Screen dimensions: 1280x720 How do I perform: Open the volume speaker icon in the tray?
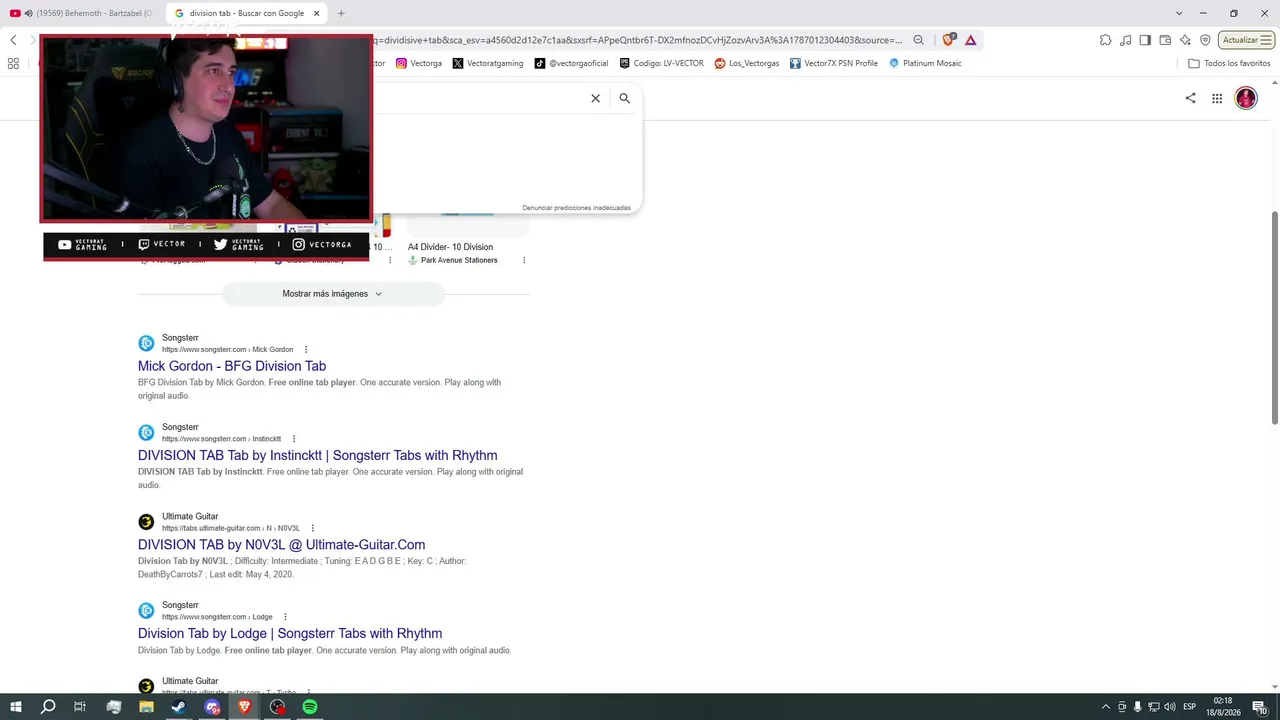(1169, 707)
